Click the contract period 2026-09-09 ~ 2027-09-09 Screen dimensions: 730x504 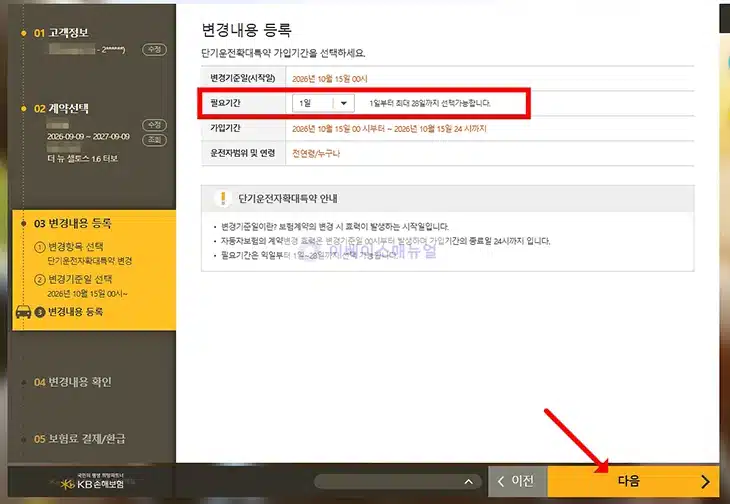point(88,136)
